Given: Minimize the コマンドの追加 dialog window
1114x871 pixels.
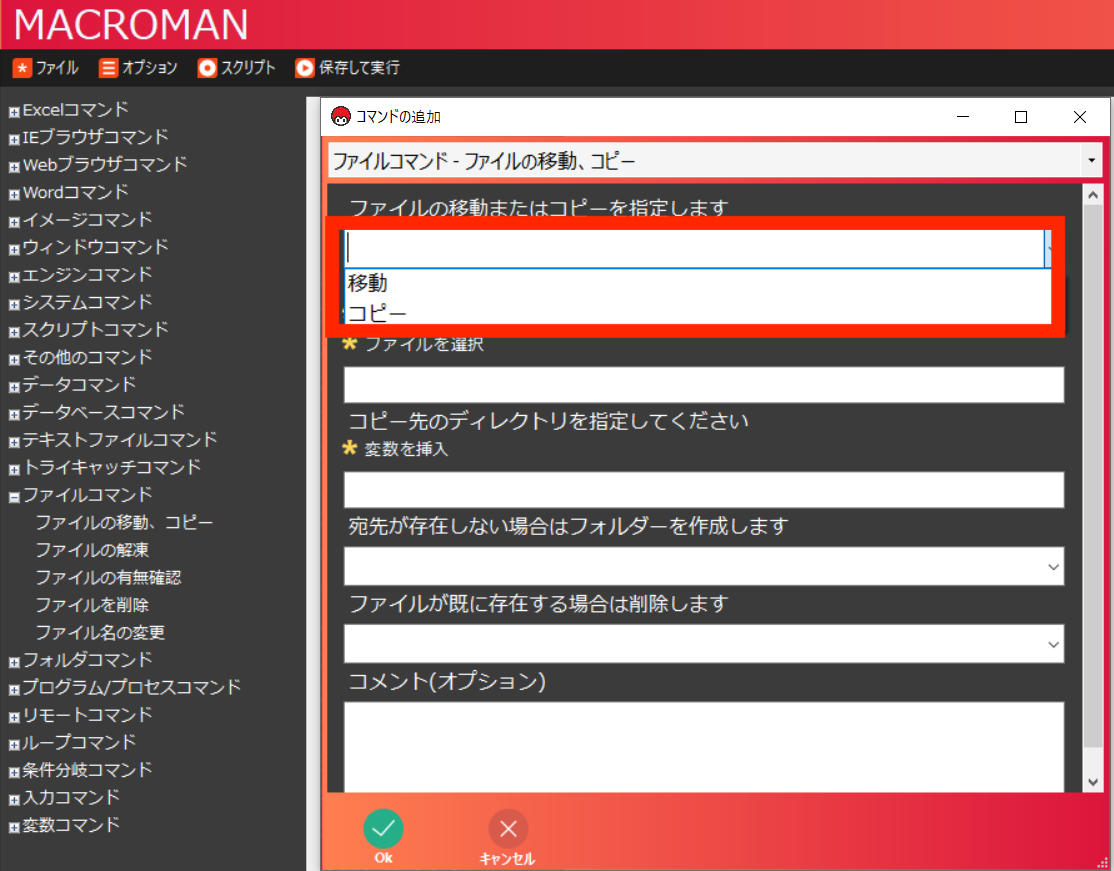Looking at the screenshot, I should click(963, 117).
